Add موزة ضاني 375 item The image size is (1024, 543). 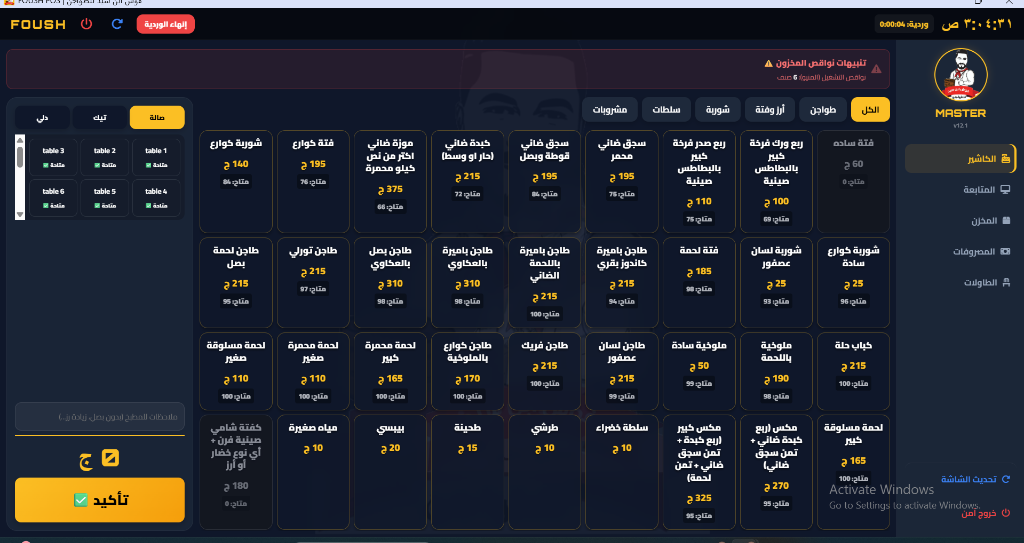coord(390,182)
